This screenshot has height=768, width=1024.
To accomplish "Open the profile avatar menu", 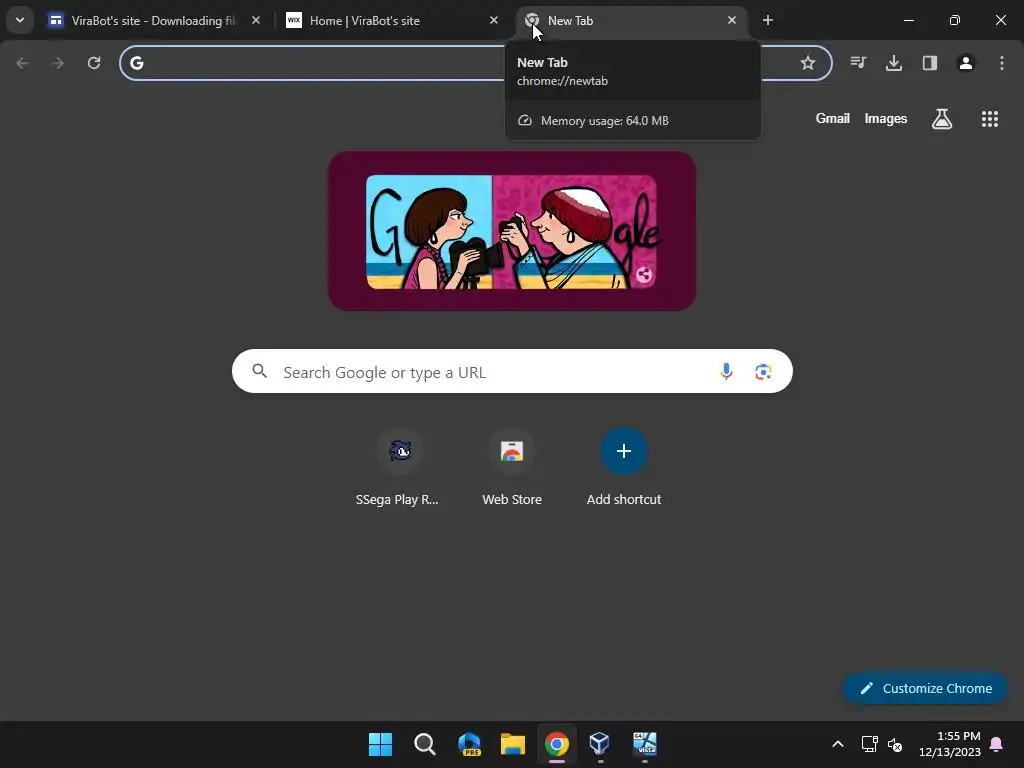I will [966, 63].
